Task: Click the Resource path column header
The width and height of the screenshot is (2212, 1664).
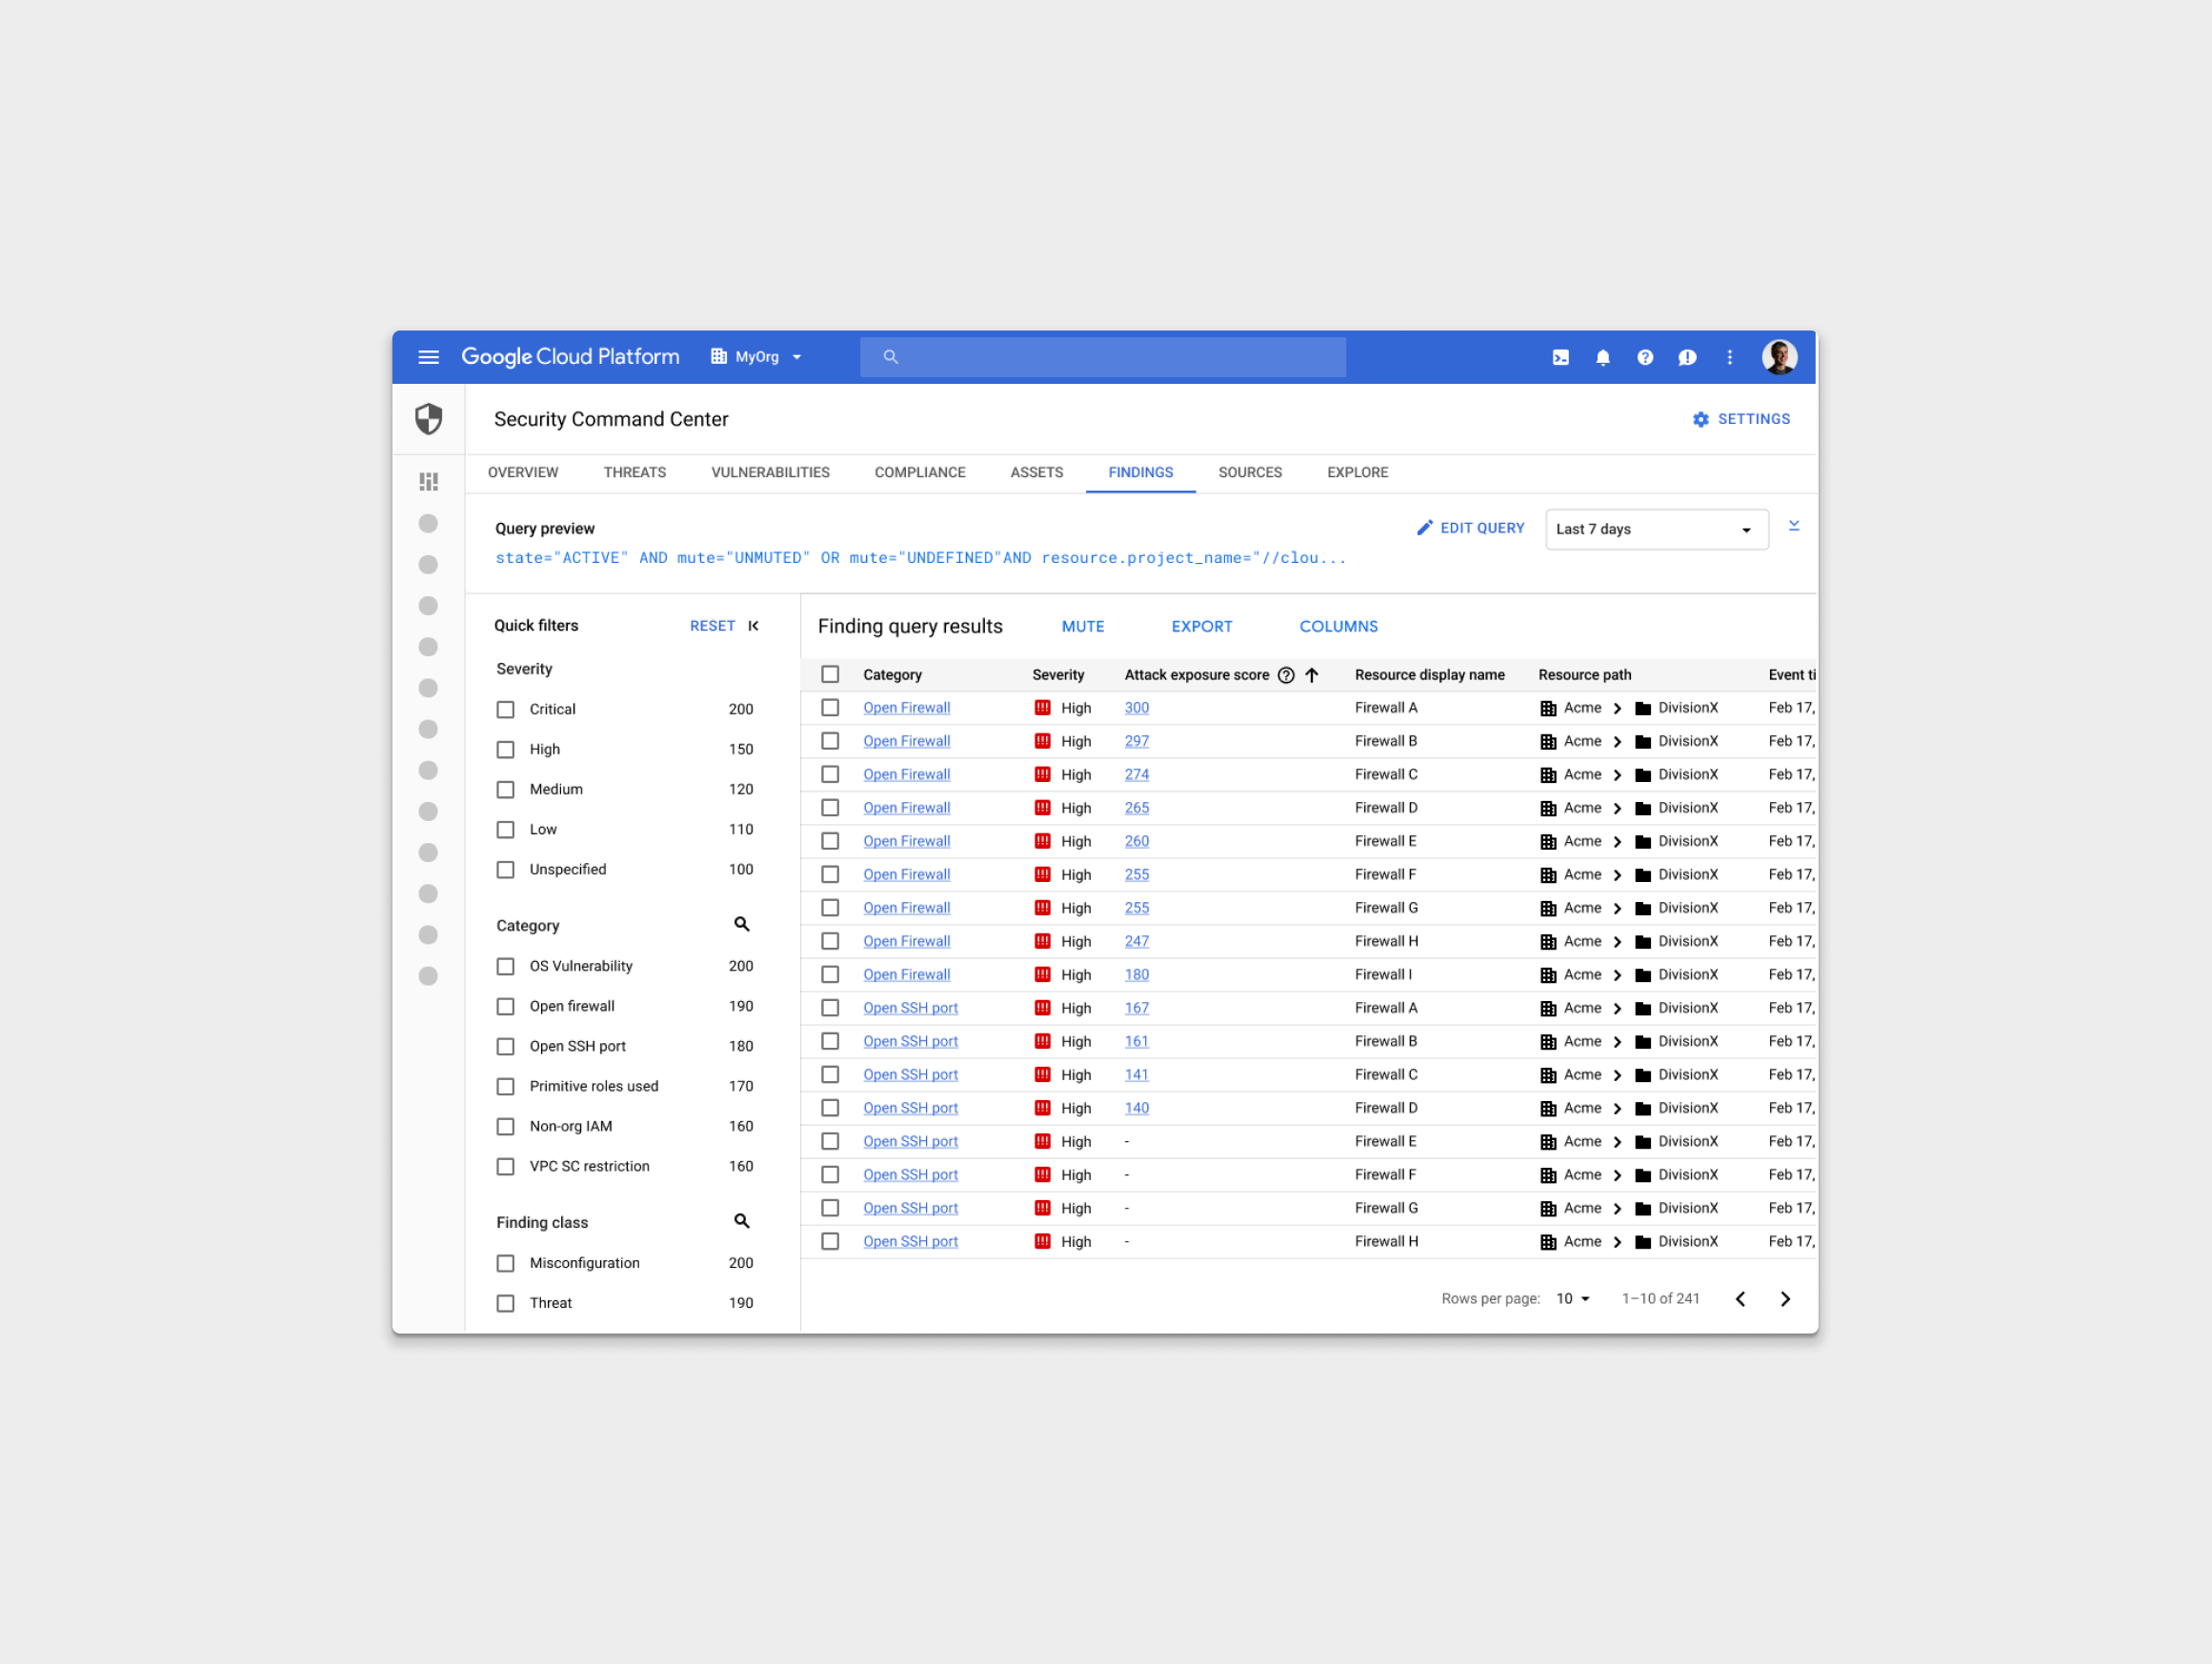Action: [1584, 675]
